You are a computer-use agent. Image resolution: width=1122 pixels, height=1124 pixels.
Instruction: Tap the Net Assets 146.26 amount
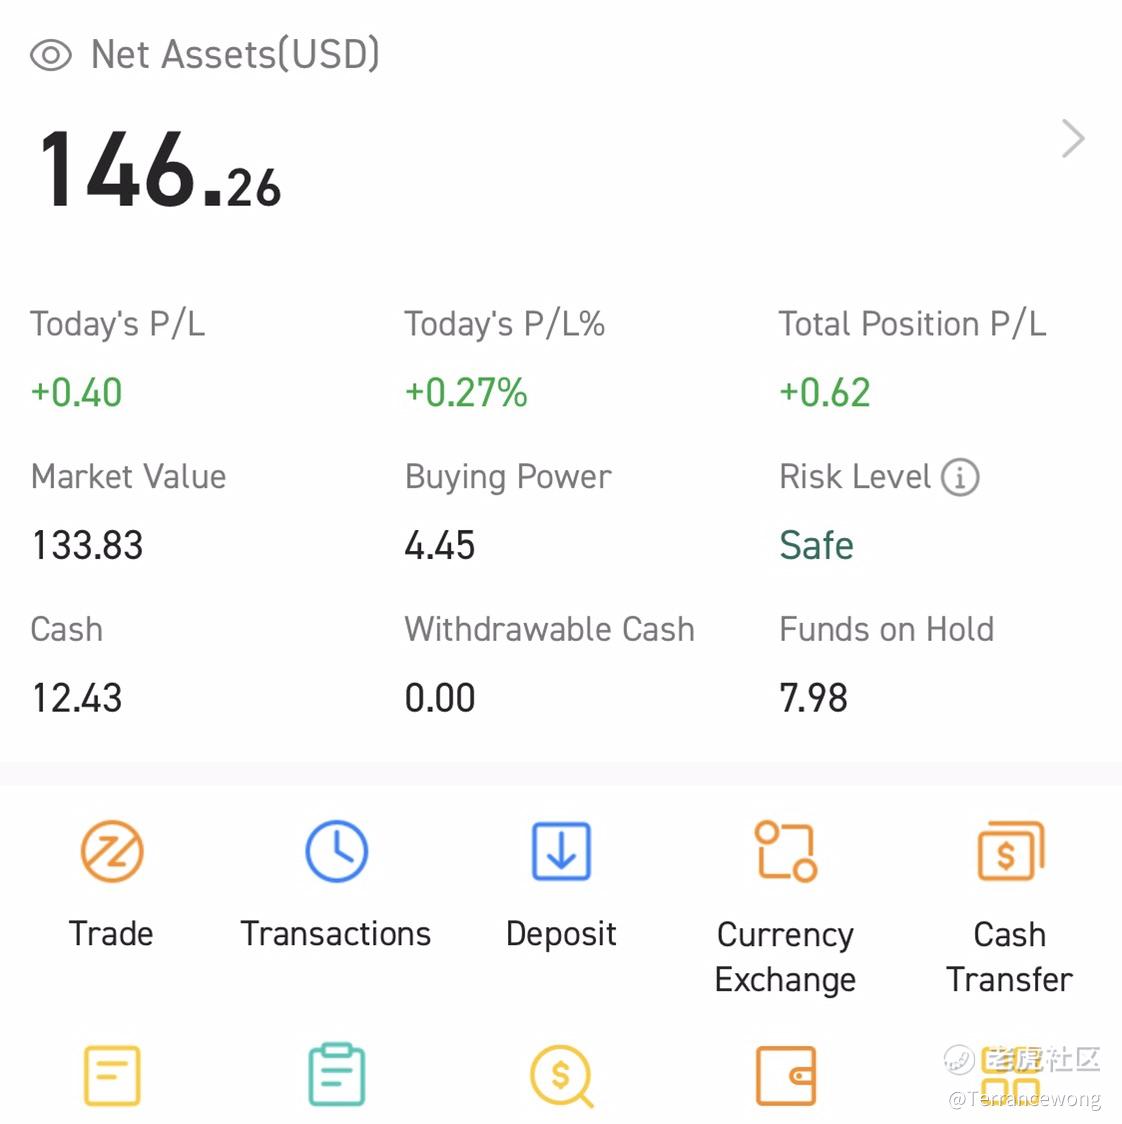pos(160,170)
